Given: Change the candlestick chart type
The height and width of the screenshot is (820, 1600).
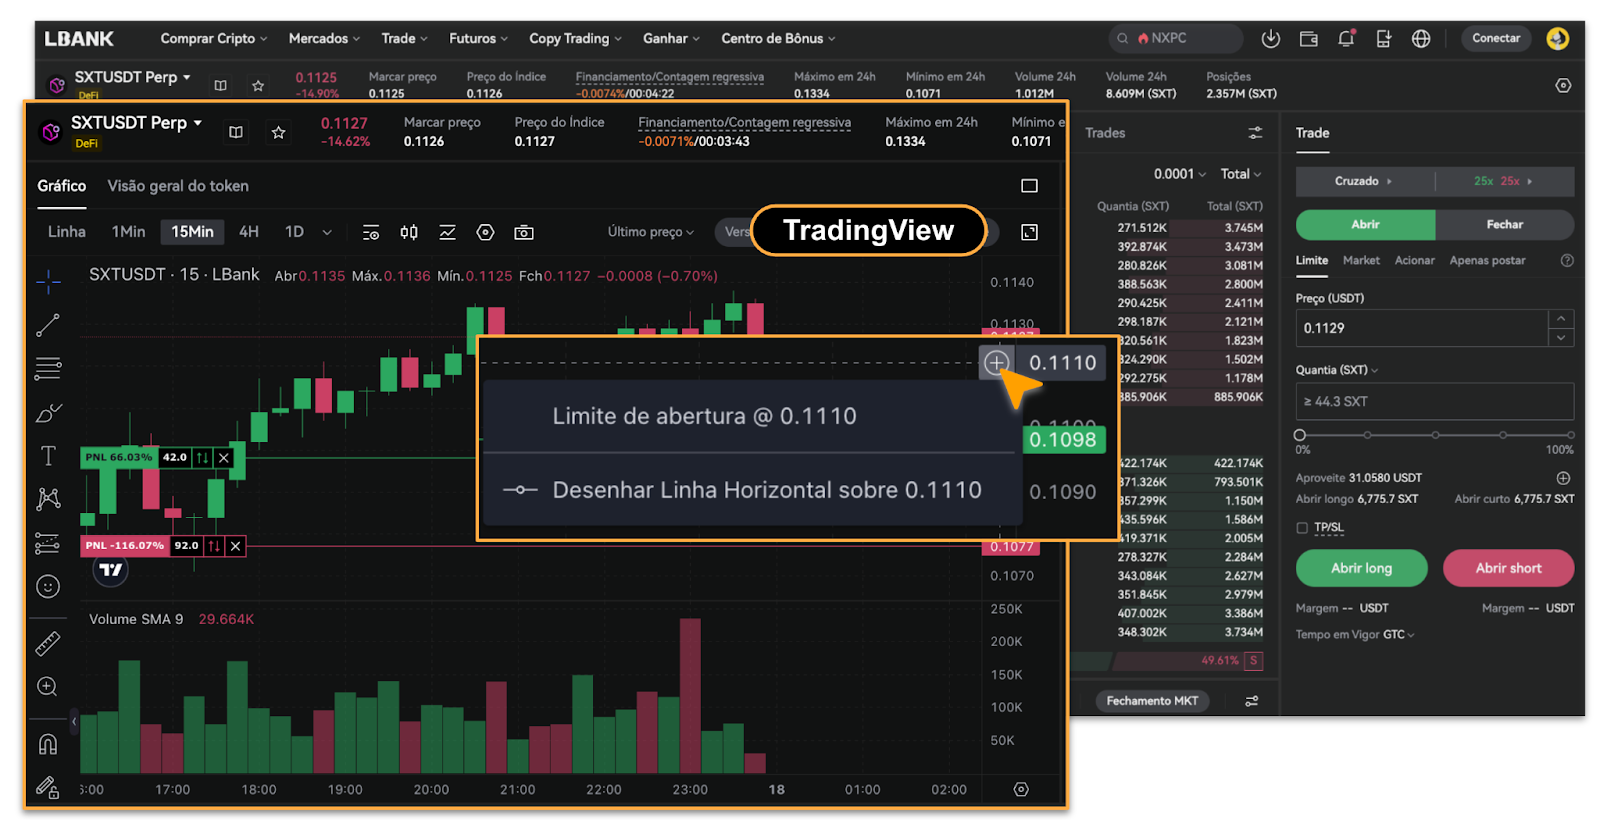Looking at the screenshot, I should 409,232.
